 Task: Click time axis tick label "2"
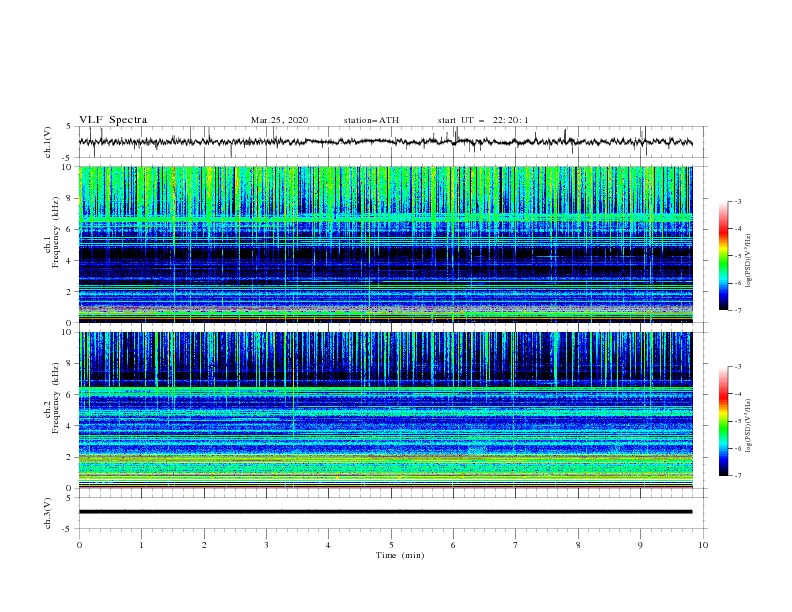click(204, 545)
